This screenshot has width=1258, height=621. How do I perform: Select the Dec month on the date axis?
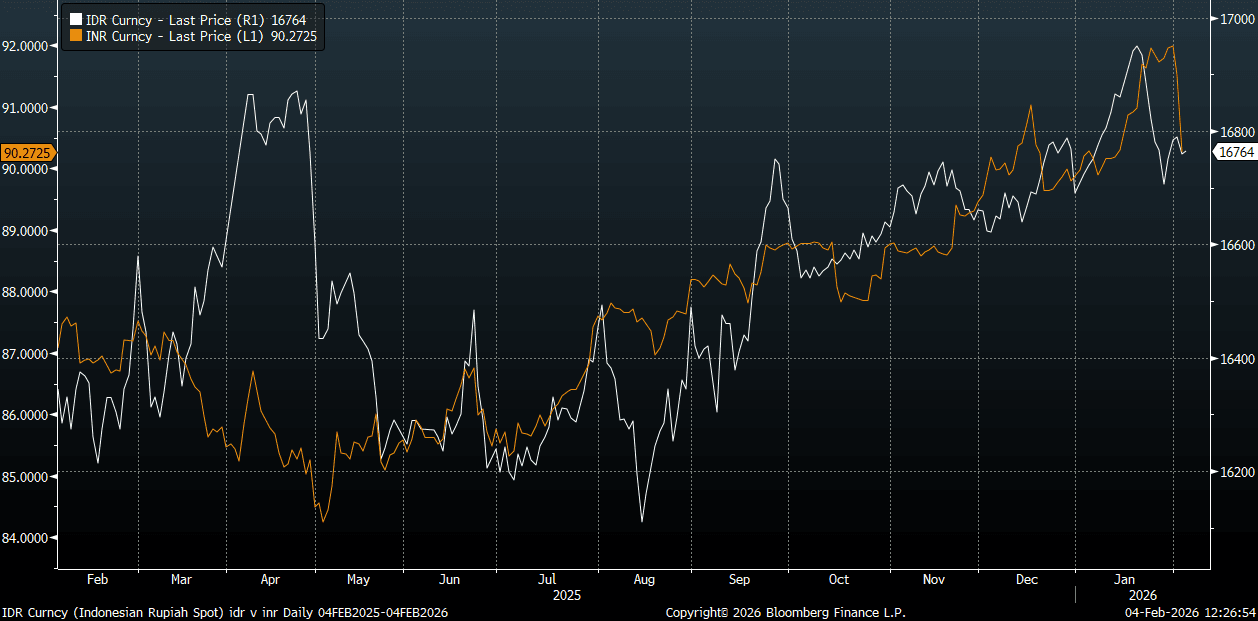tap(1025, 579)
